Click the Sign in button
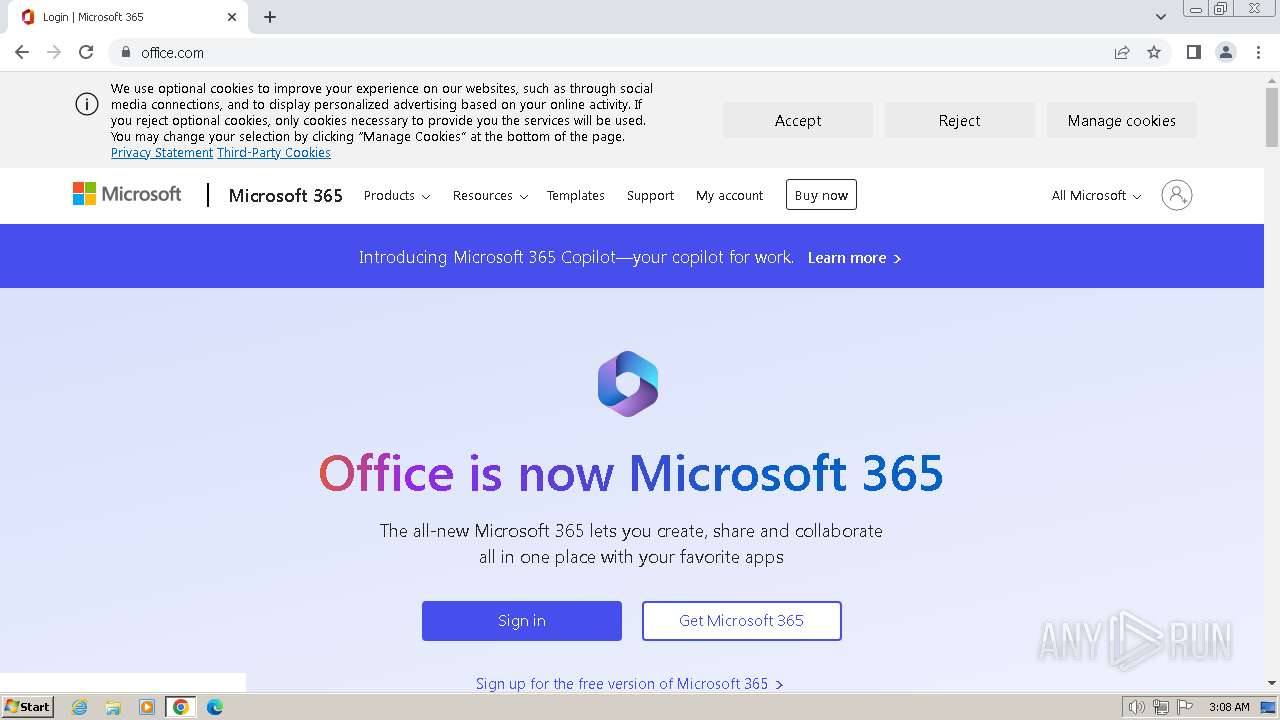The image size is (1280, 720). tap(522, 621)
